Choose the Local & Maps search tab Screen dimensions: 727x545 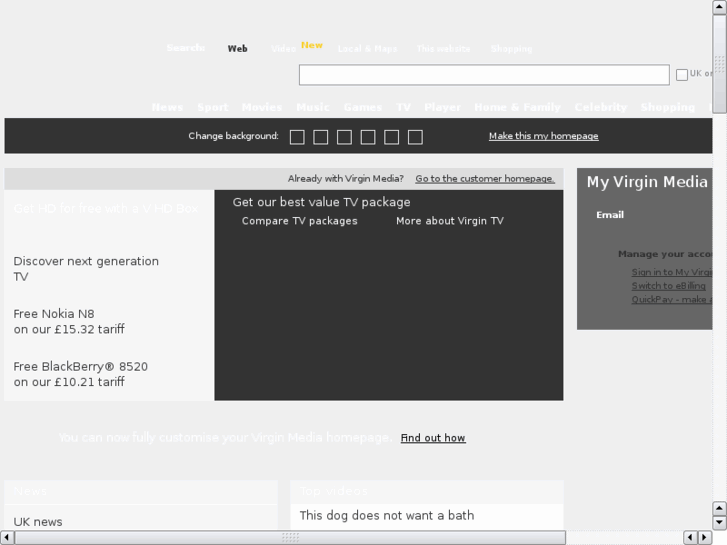coord(367,49)
